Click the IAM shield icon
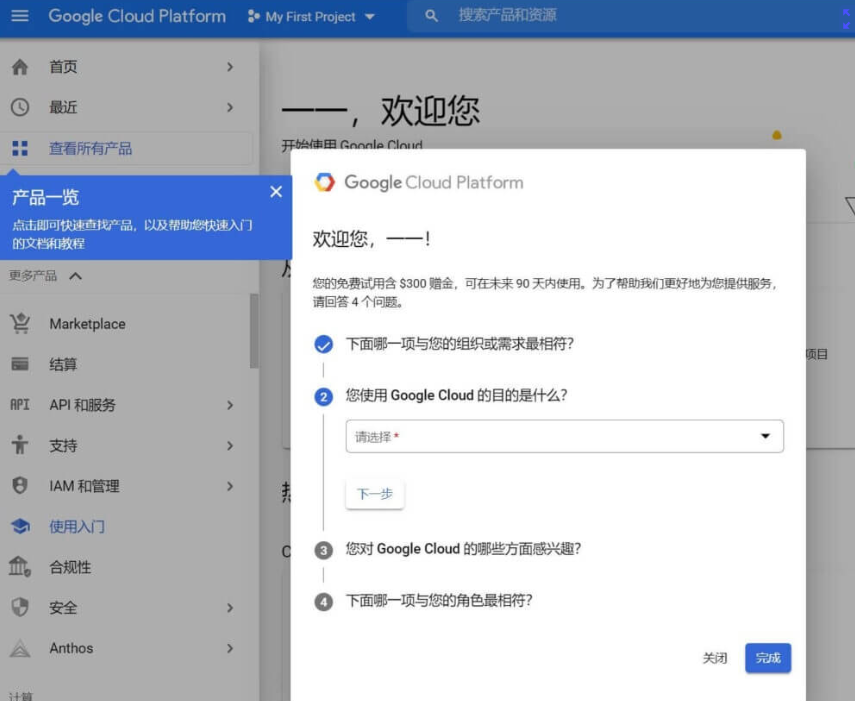The height and width of the screenshot is (701, 855). tap(20, 485)
